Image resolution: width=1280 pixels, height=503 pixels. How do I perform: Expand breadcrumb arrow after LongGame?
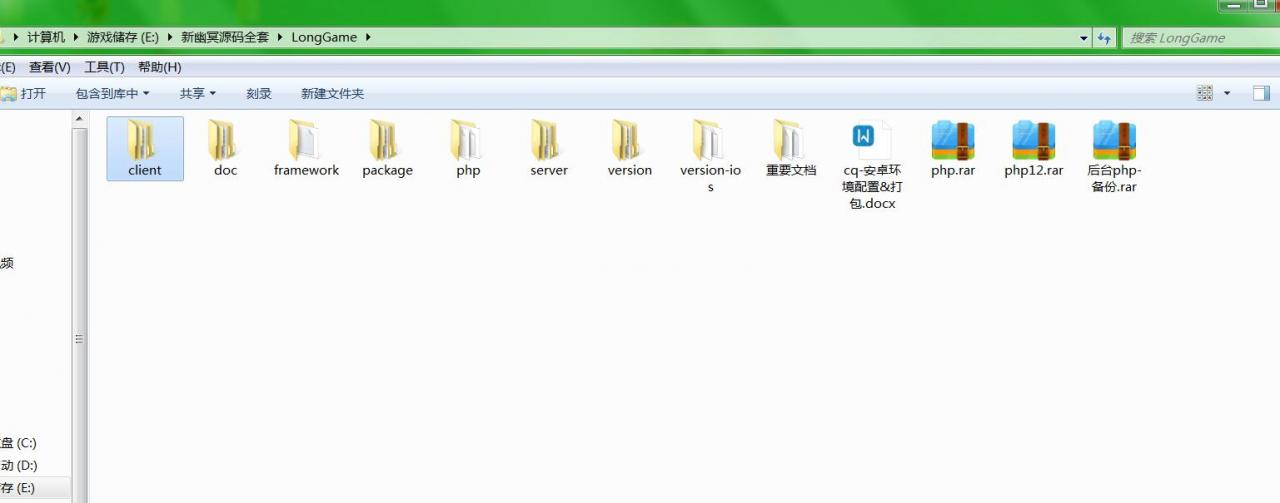pyautogui.click(x=367, y=37)
